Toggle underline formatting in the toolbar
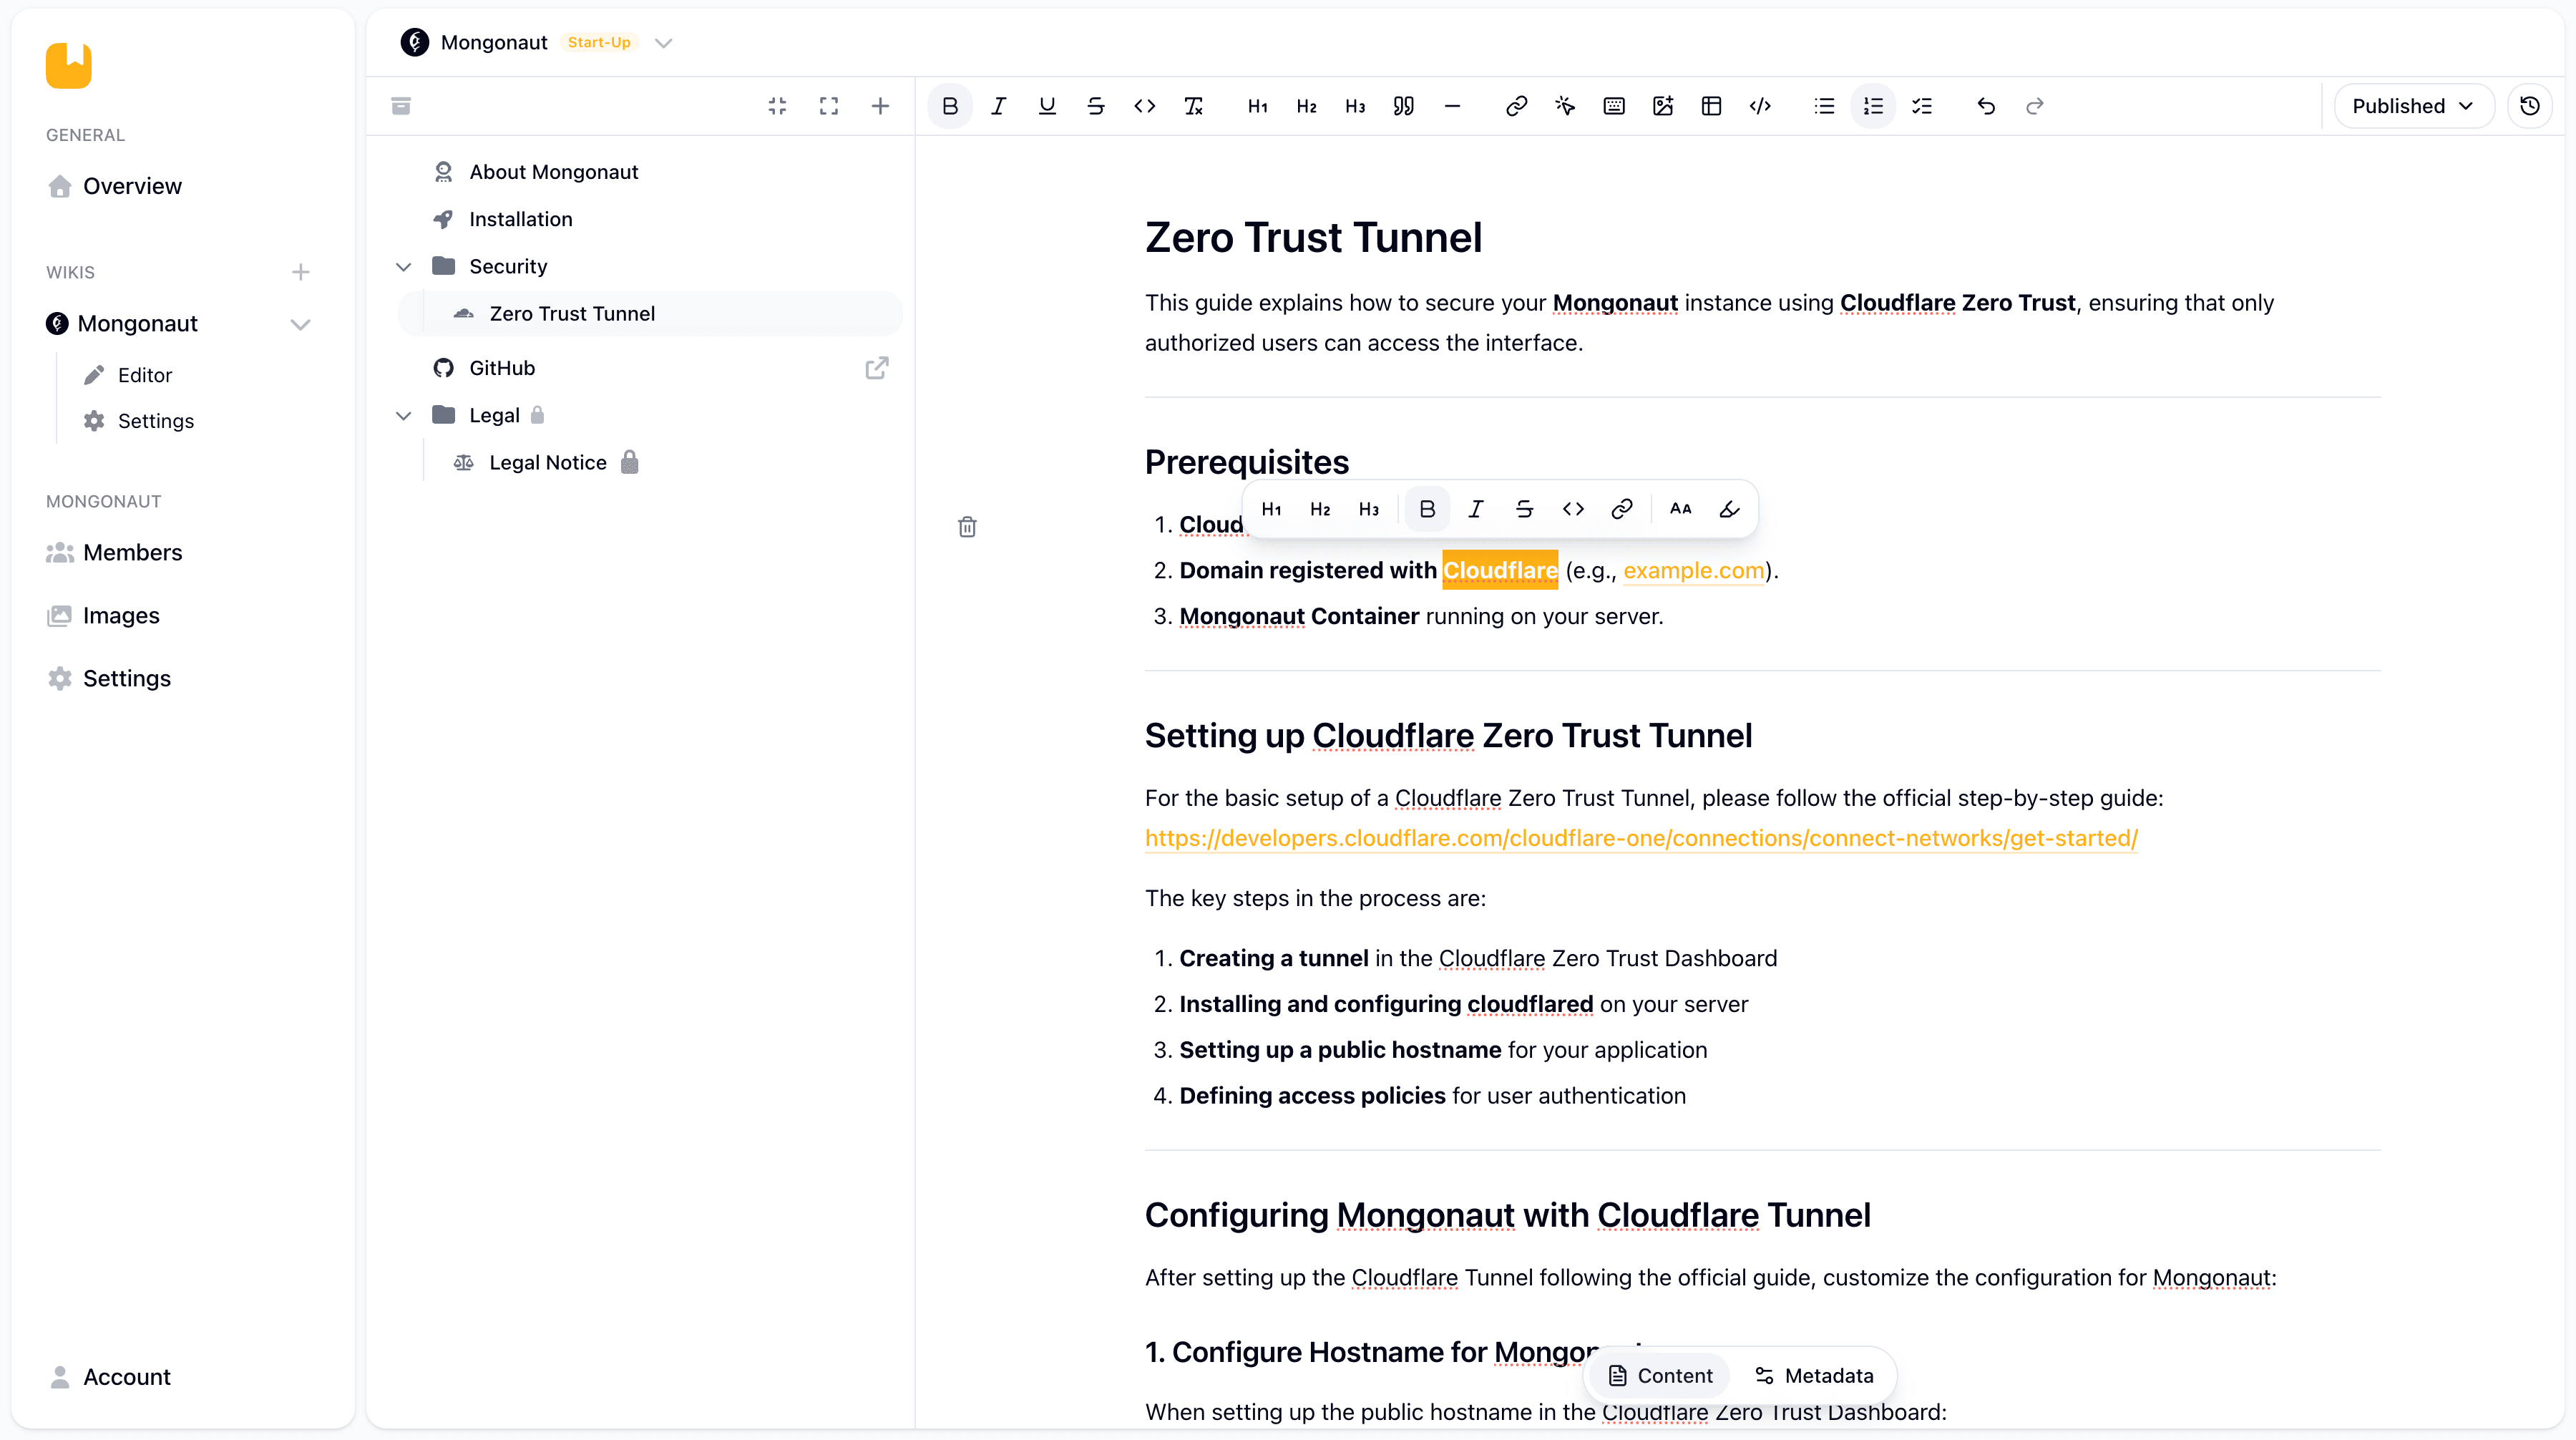The width and height of the screenshot is (2576, 1440). (1047, 106)
